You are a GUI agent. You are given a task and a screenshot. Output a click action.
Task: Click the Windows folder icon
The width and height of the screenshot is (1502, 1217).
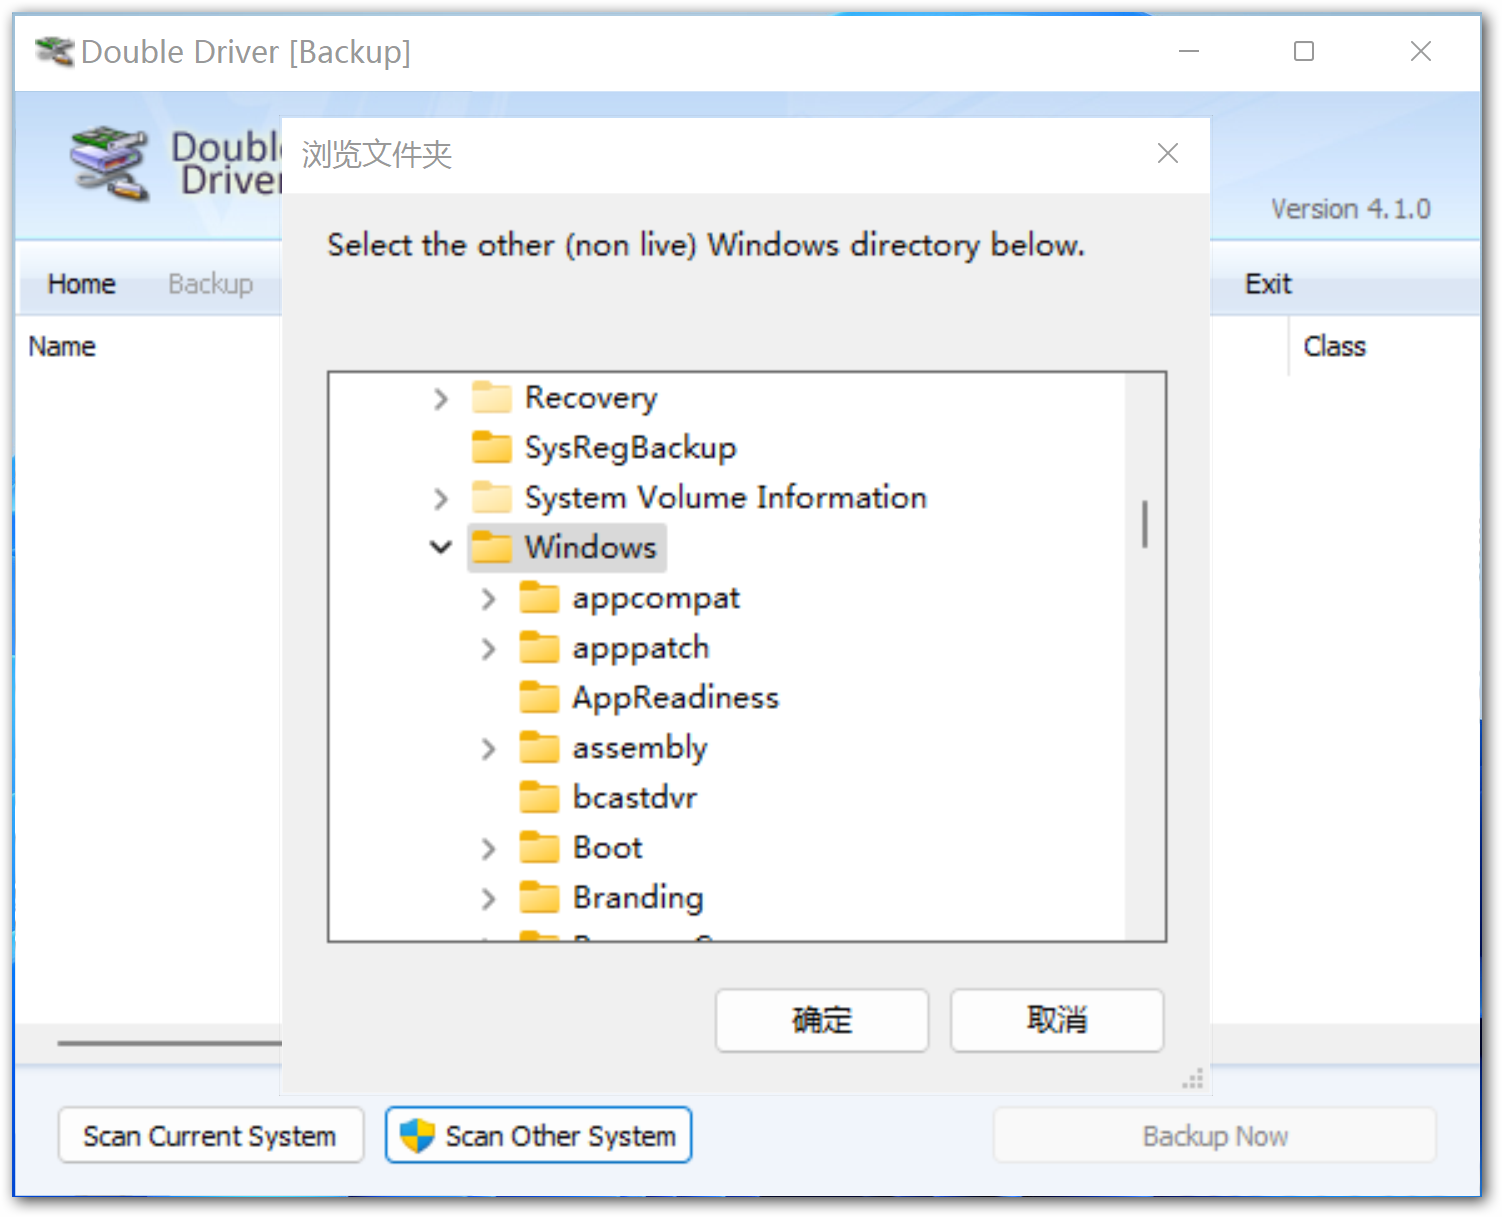coord(492,547)
